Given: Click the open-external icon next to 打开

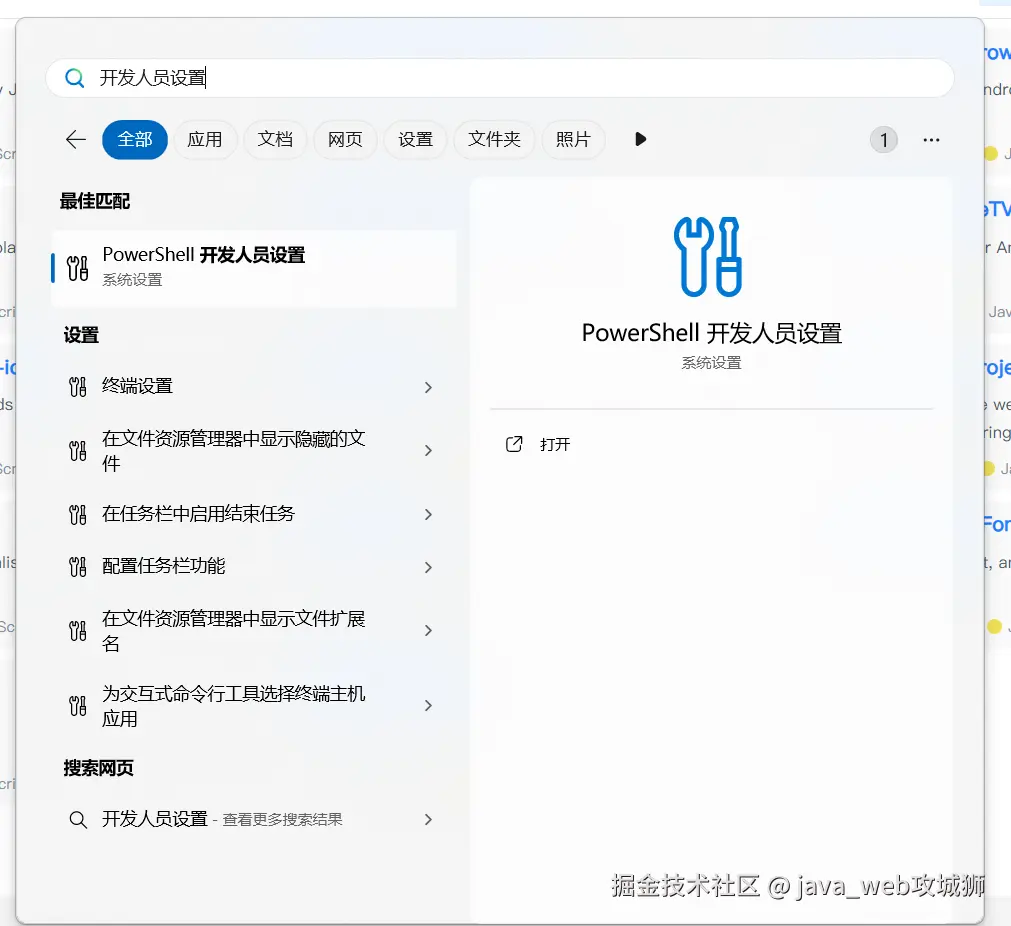Looking at the screenshot, I should (x=514, y=444).
